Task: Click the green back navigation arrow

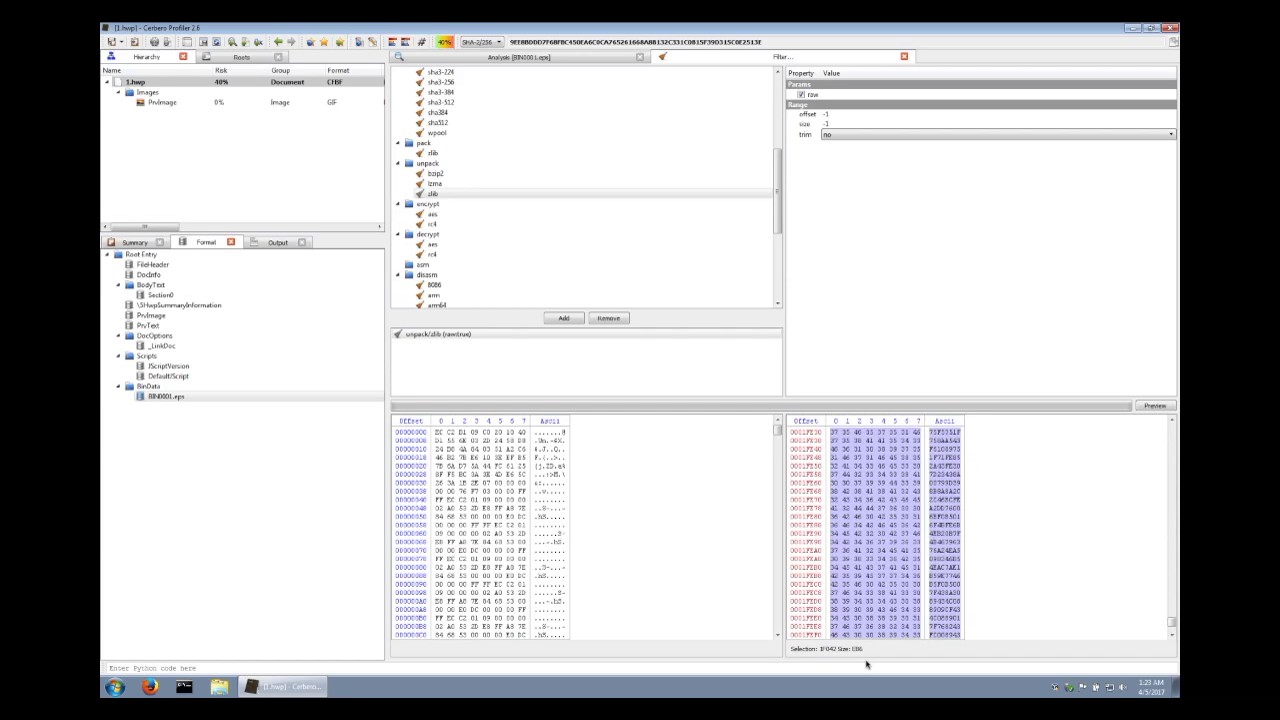Action: point(278,42)
